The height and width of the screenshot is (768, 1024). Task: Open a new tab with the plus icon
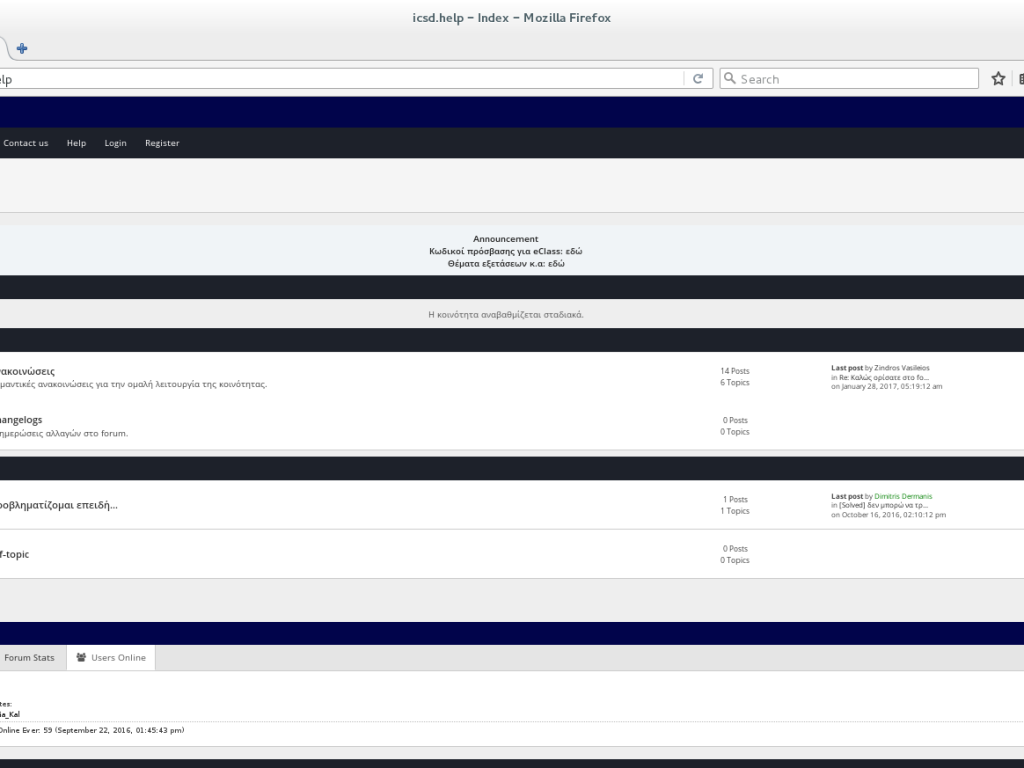[22, 48]
